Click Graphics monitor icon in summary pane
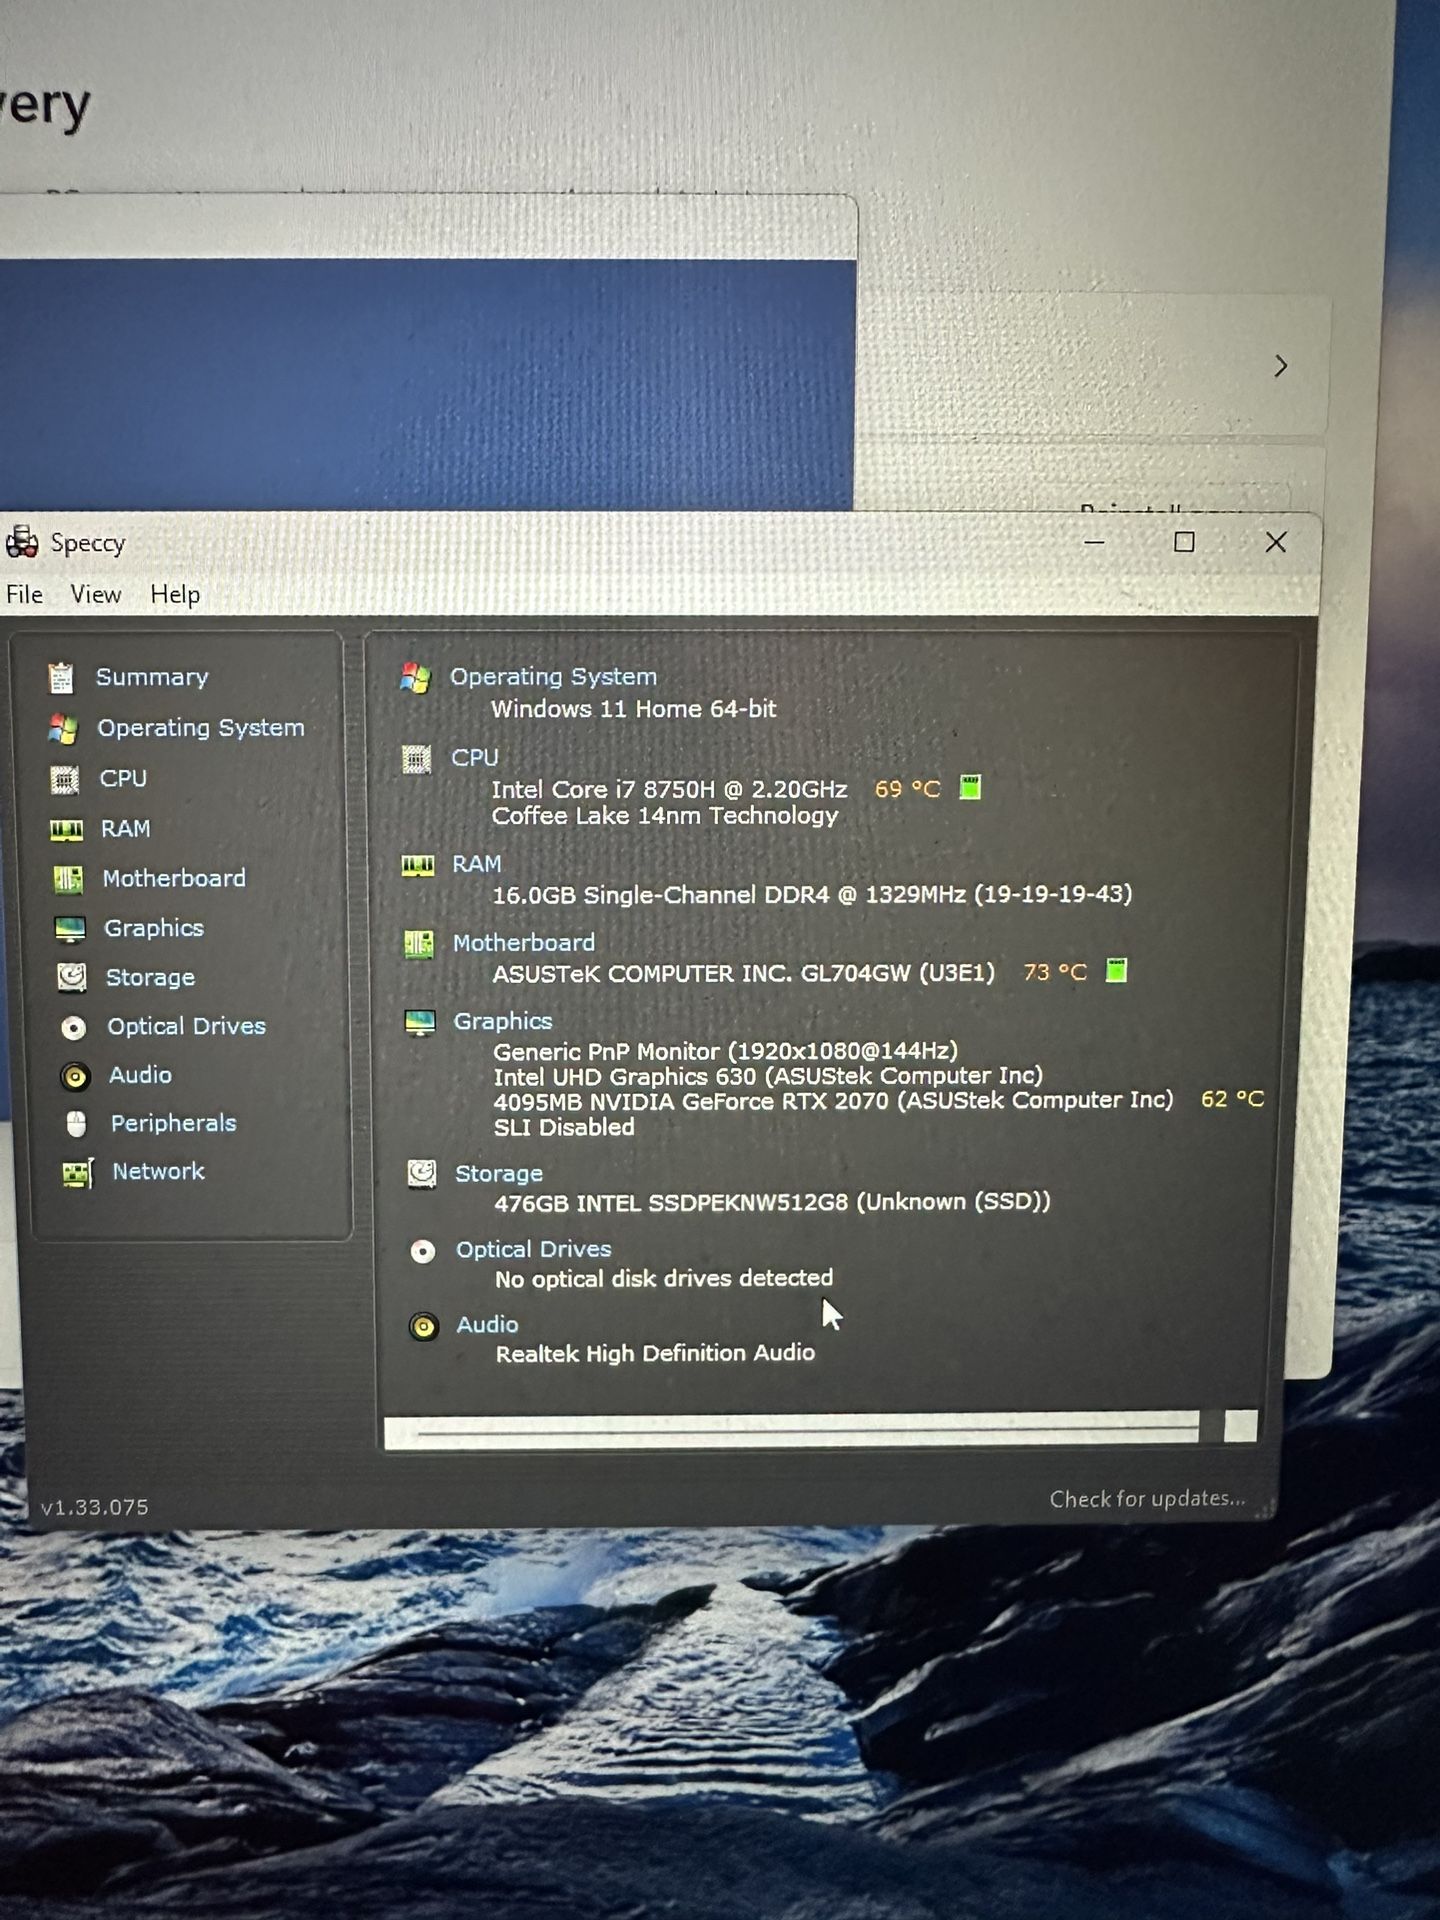The height and width of the screenshot is (1920, 1440). point(420,1022)
